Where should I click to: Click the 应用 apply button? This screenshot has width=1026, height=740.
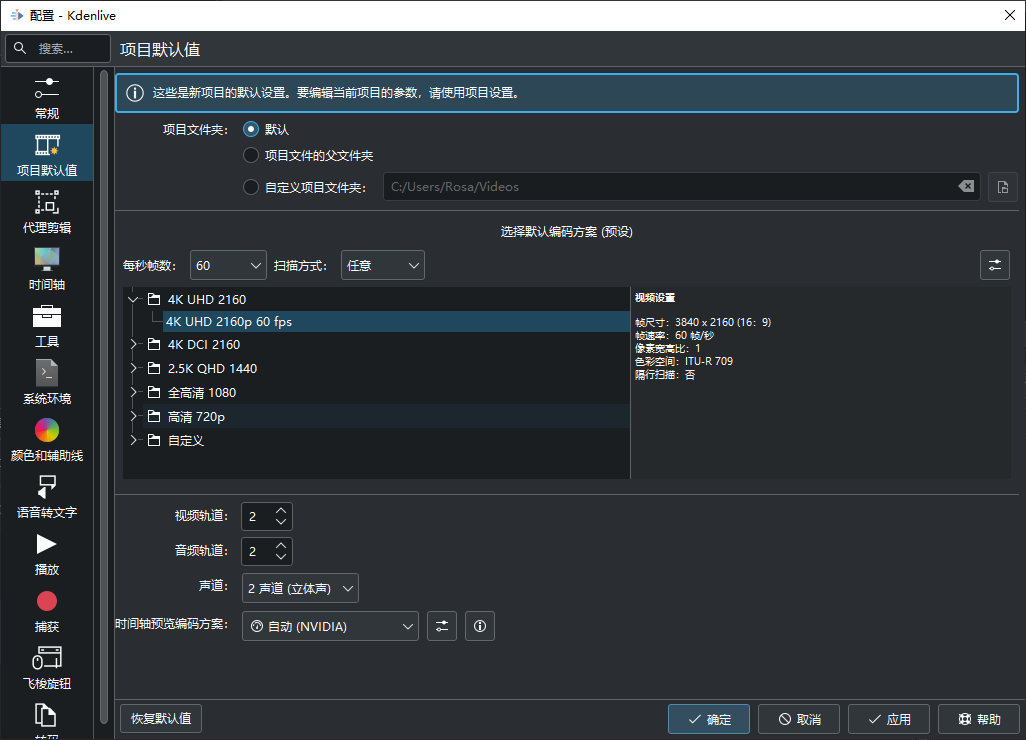point(888,718)
